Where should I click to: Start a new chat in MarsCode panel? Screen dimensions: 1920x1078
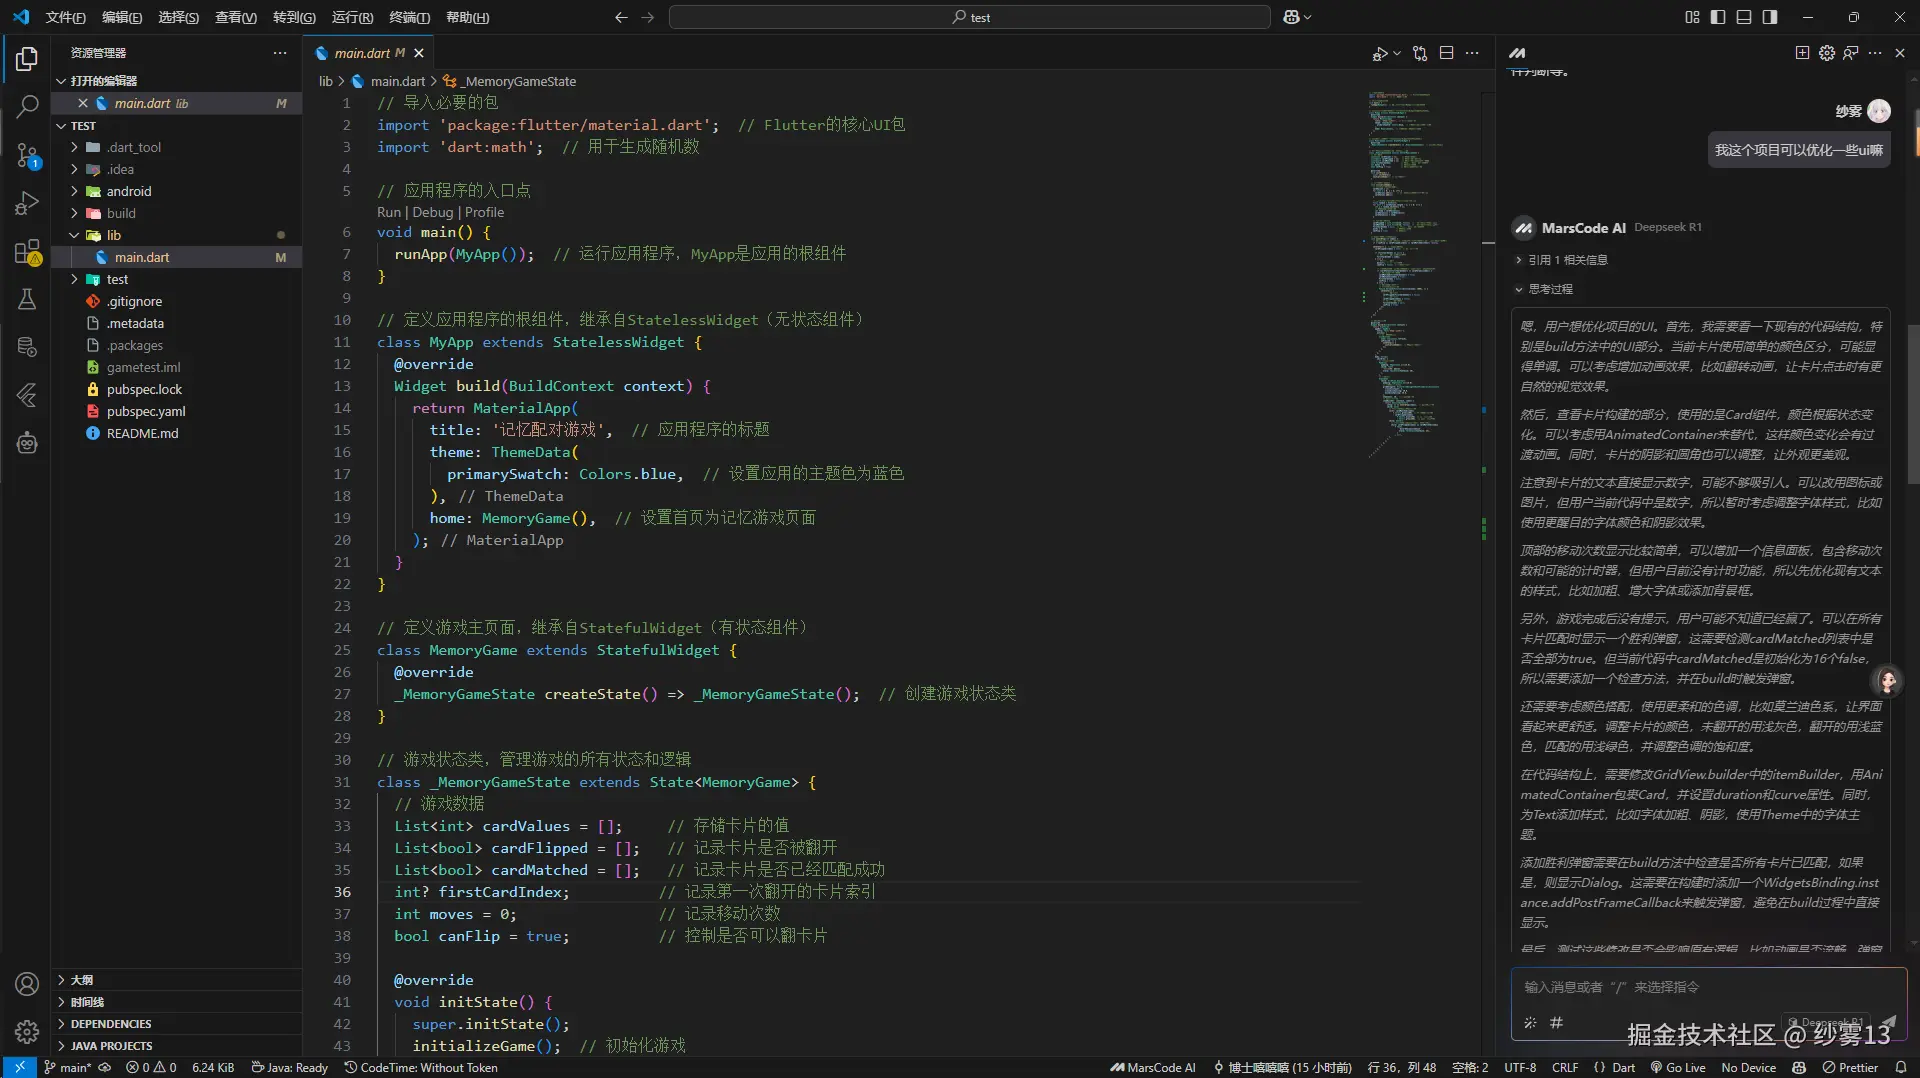pos(1802,53)
